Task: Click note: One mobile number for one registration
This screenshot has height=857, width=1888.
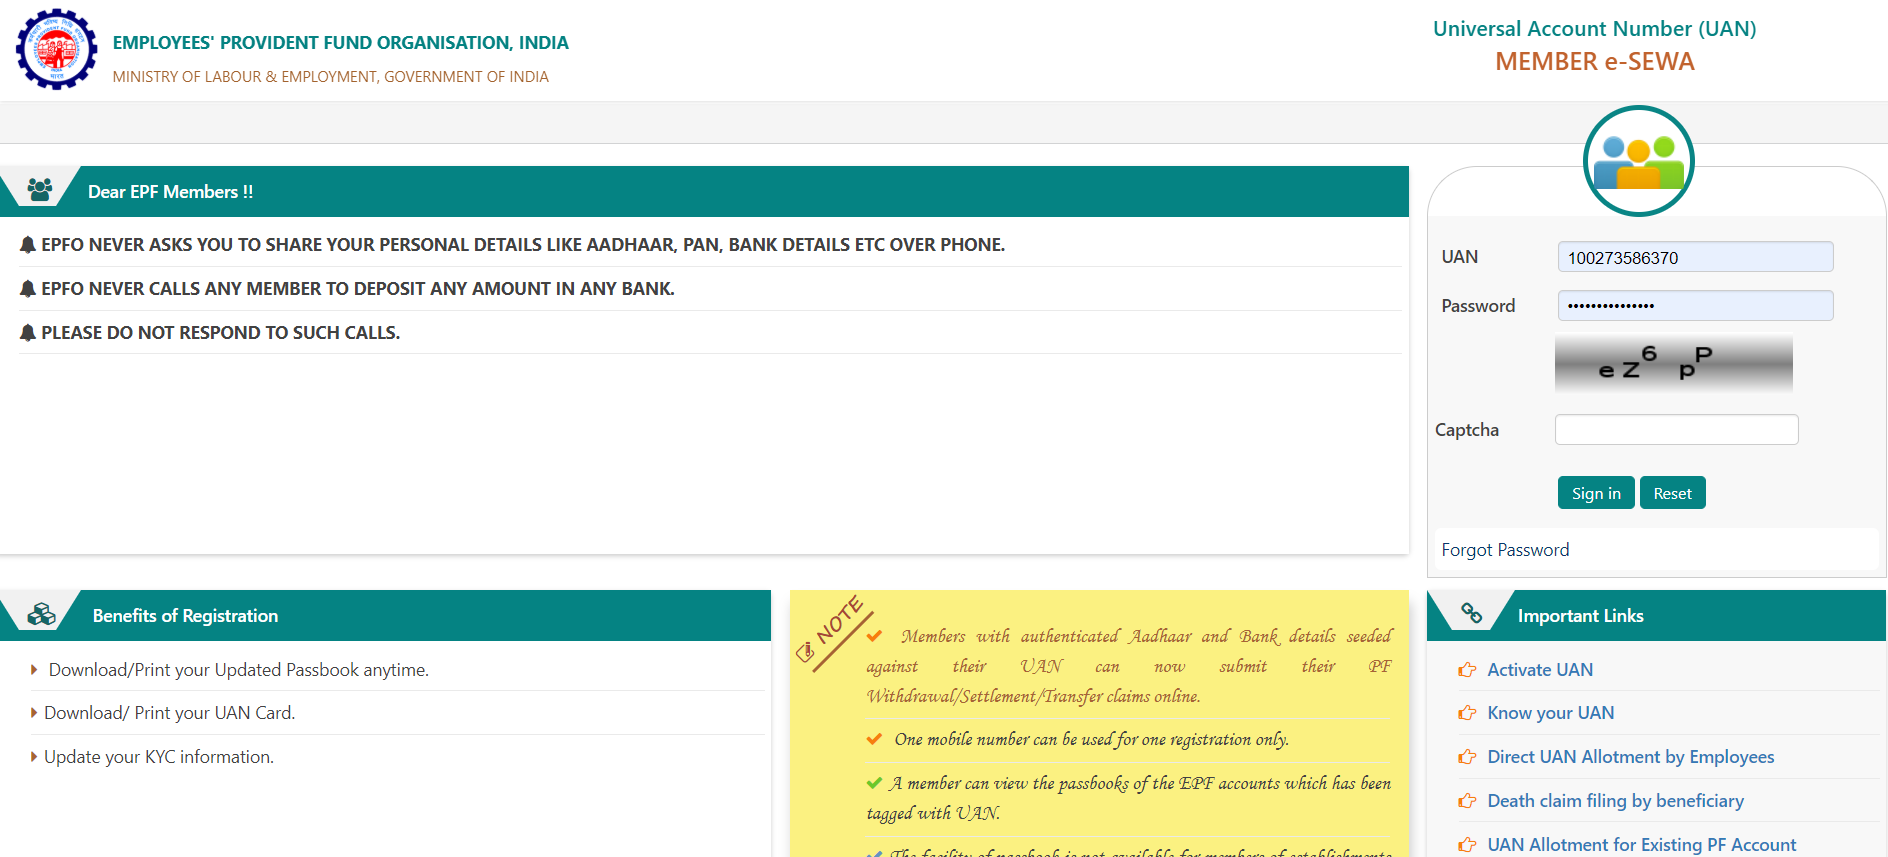Action: coord(1091,739)
